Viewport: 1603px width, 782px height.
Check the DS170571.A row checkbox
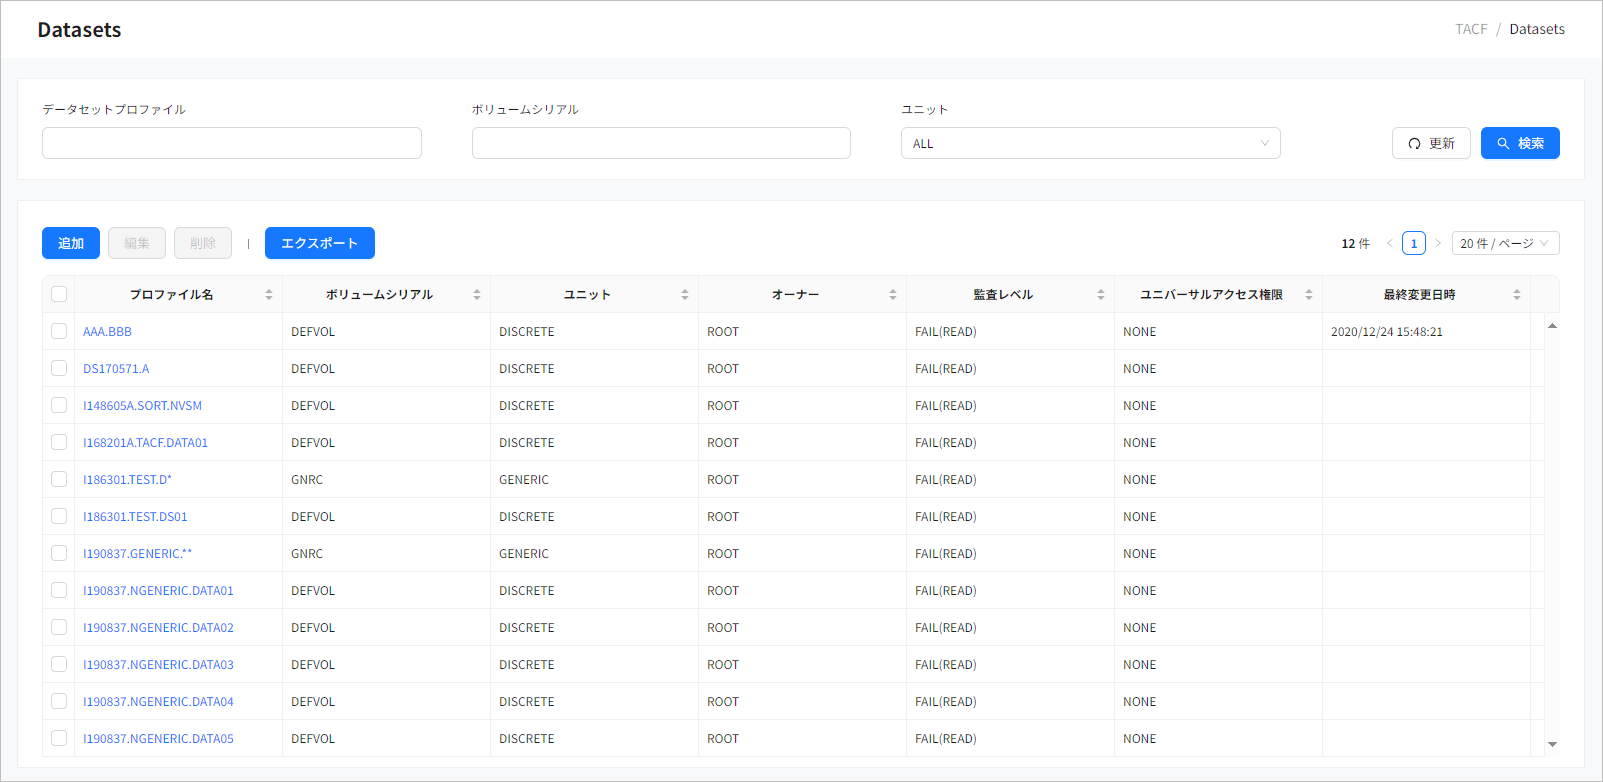click(x=59, y=368)
